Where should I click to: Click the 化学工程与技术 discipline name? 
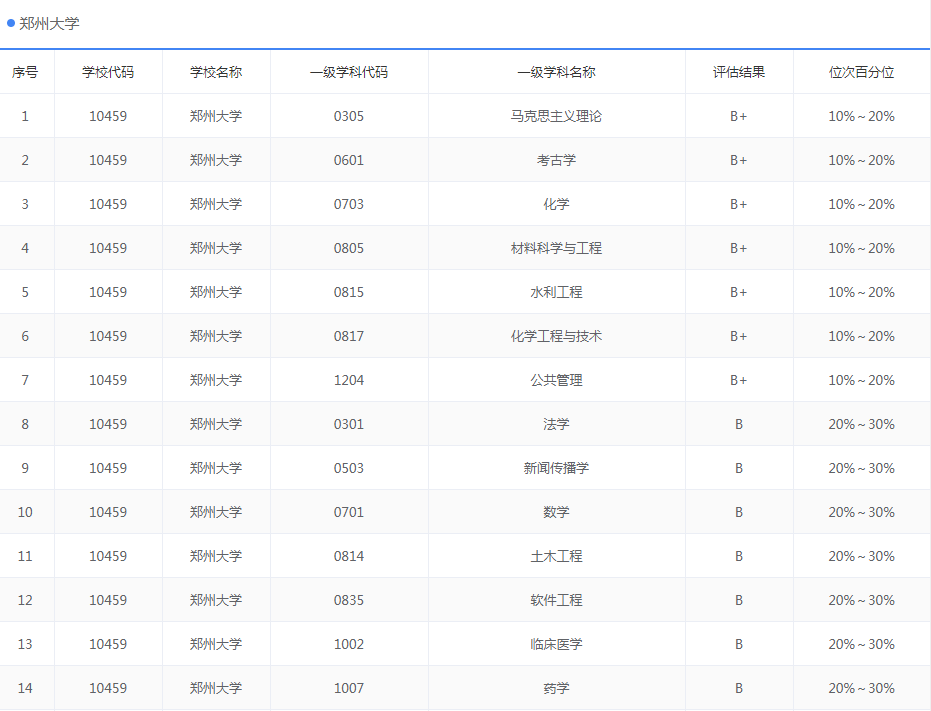[556, 335]
